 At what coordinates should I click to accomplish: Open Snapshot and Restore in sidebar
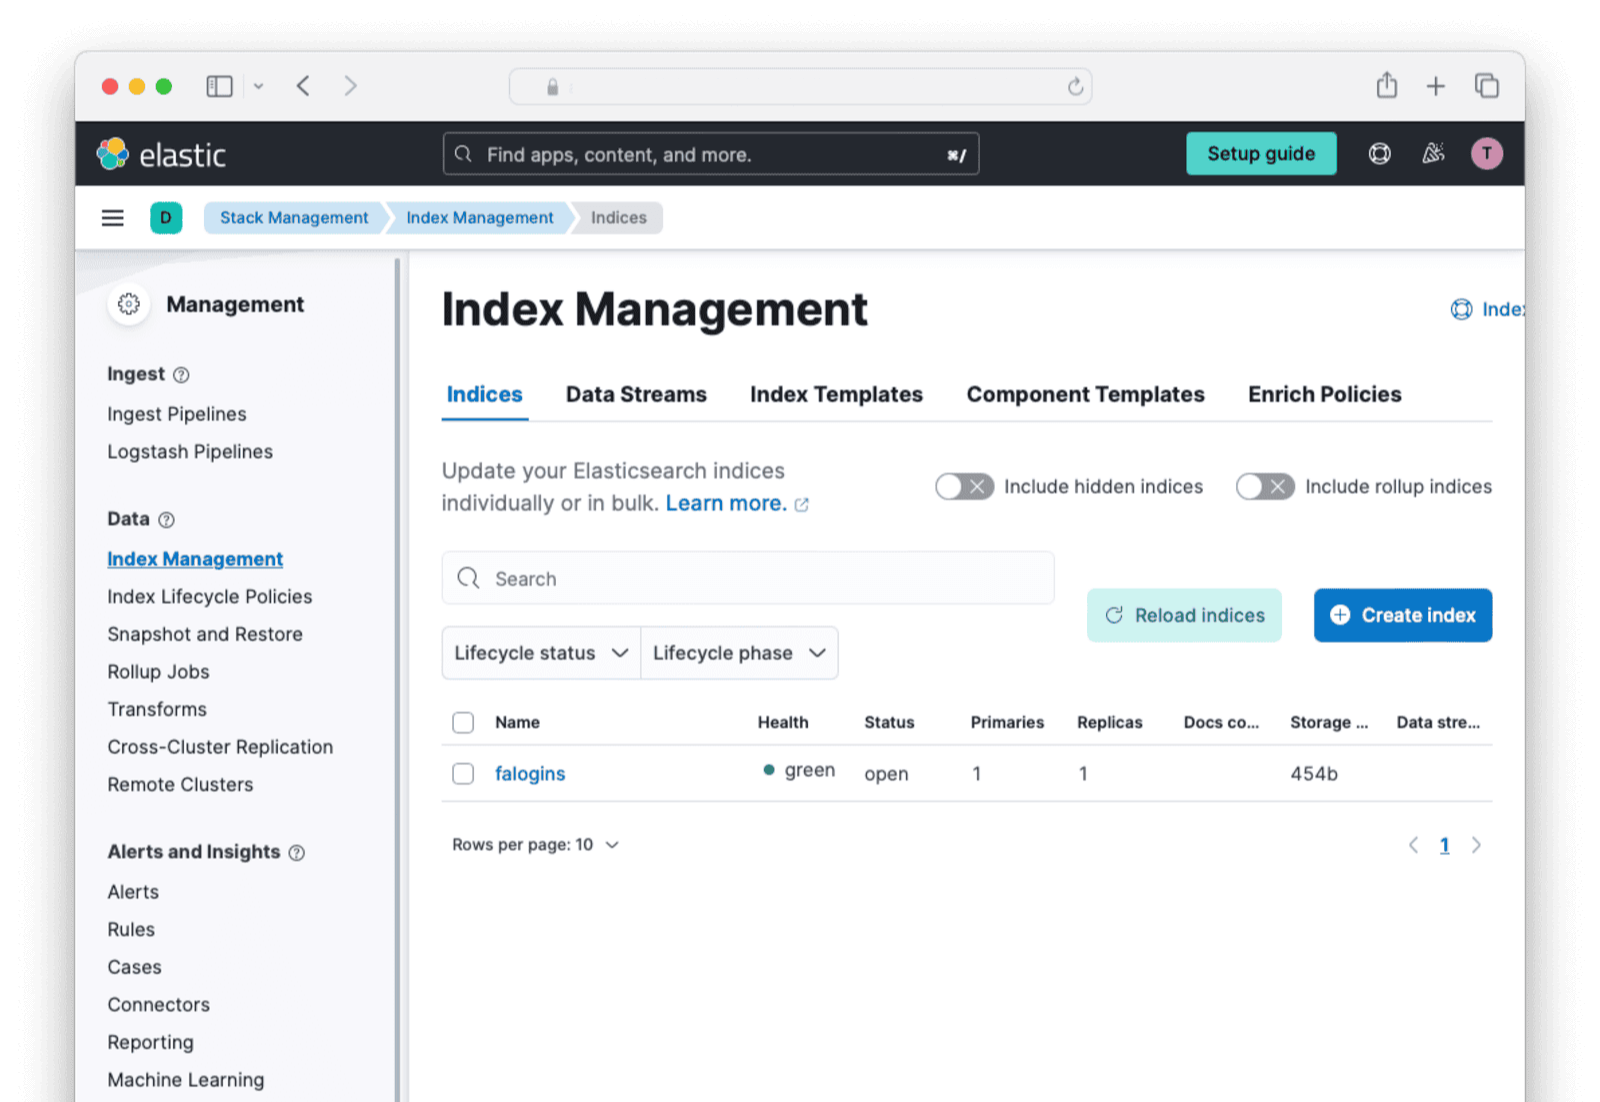point(205,635)
